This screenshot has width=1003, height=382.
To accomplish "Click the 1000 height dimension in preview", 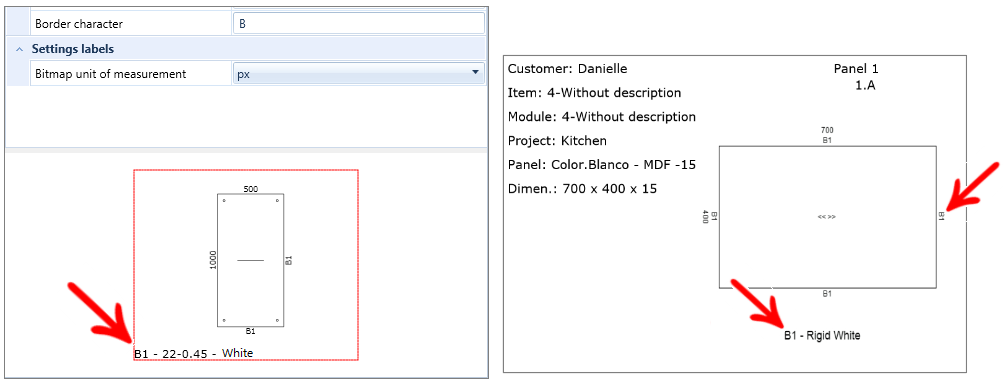I will [213, 259].
